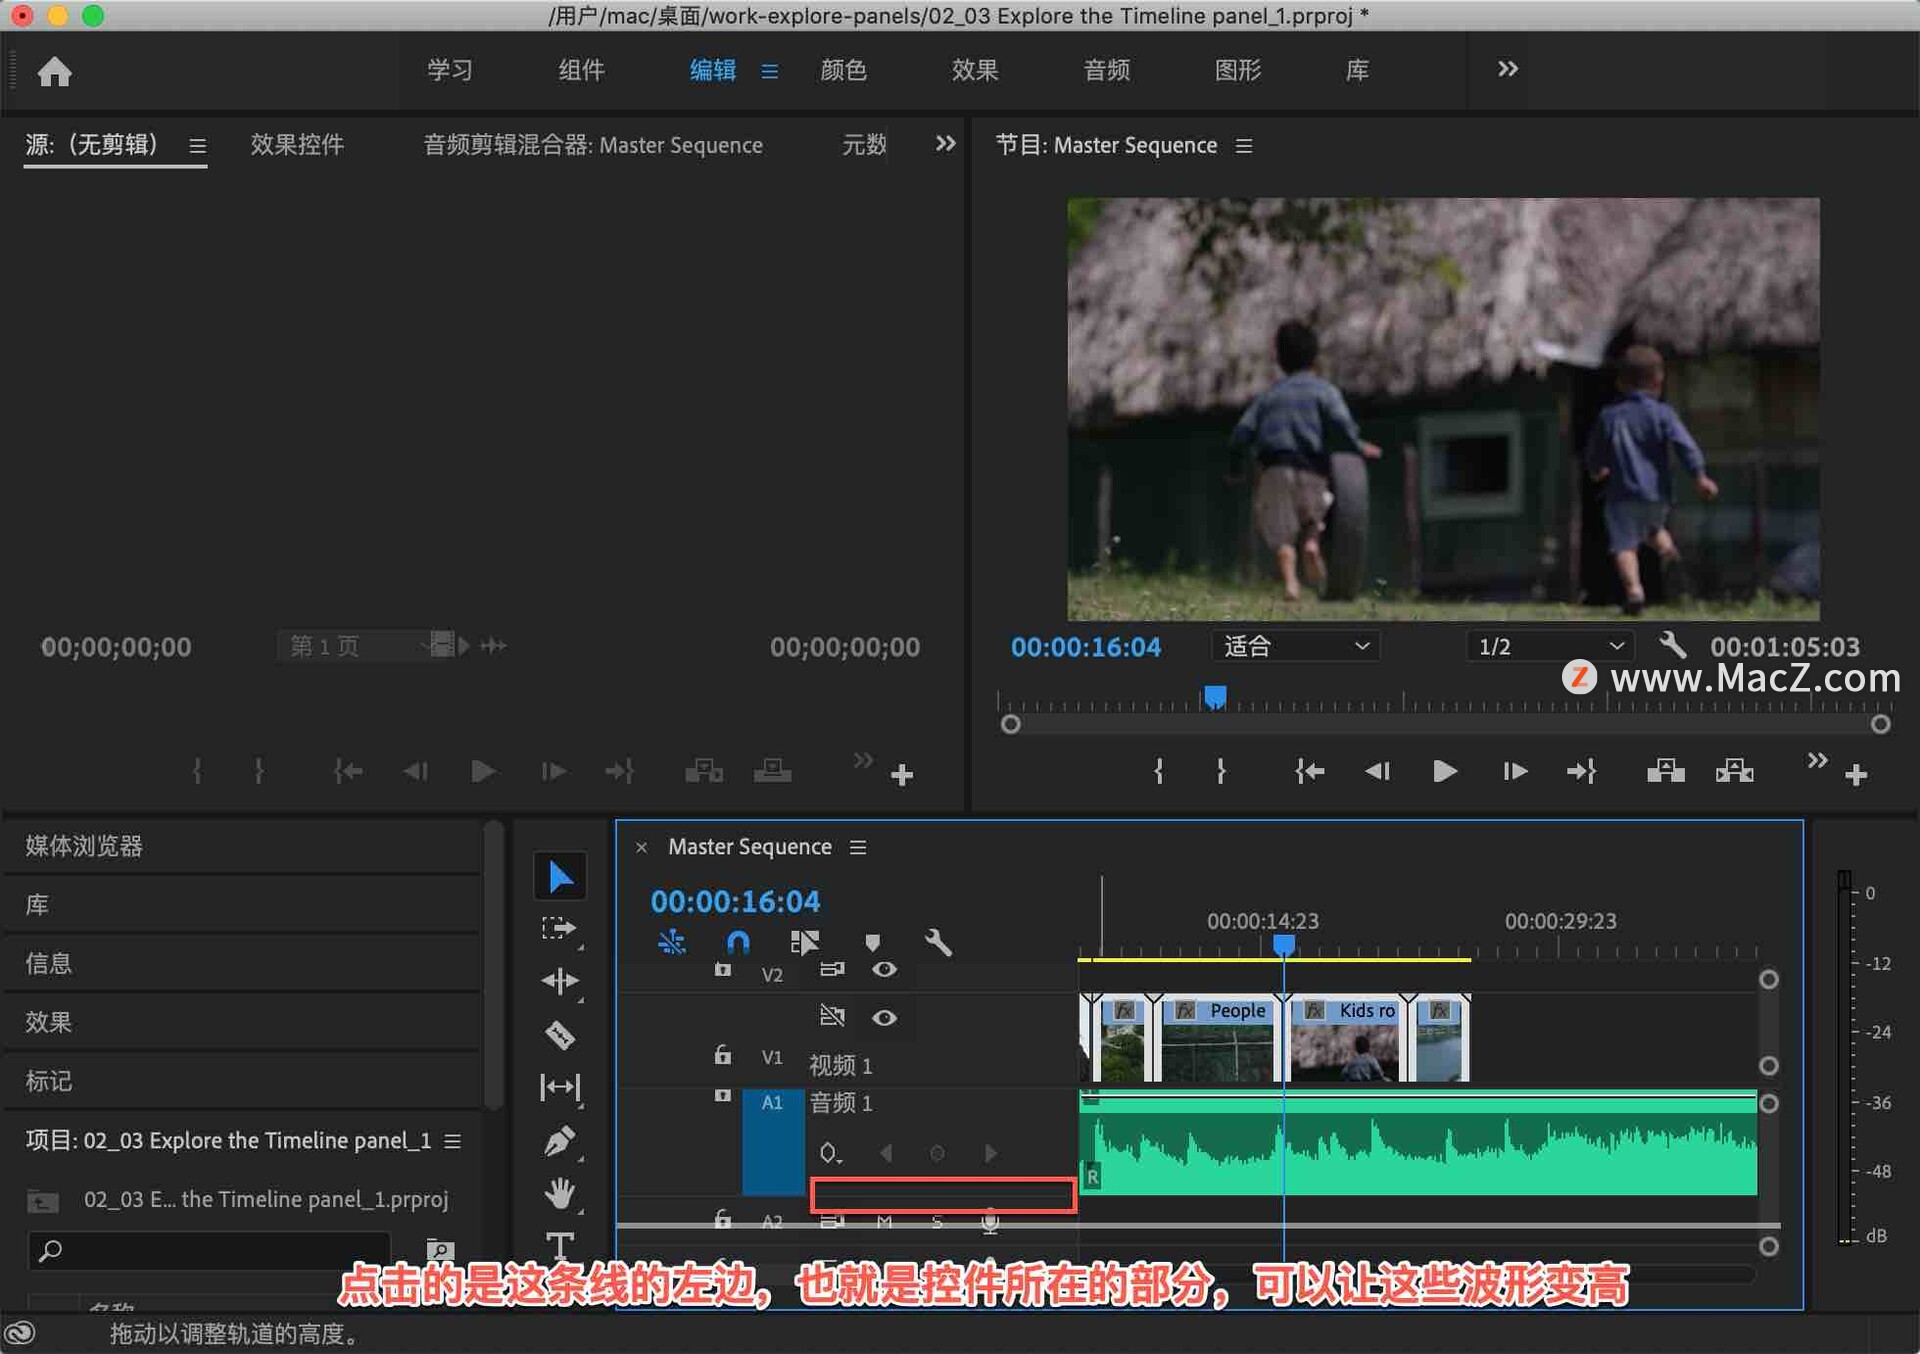Go to previous keyframe on A1
This screenshot has width=1920, height=1354.
click(x=886, y=1153)
